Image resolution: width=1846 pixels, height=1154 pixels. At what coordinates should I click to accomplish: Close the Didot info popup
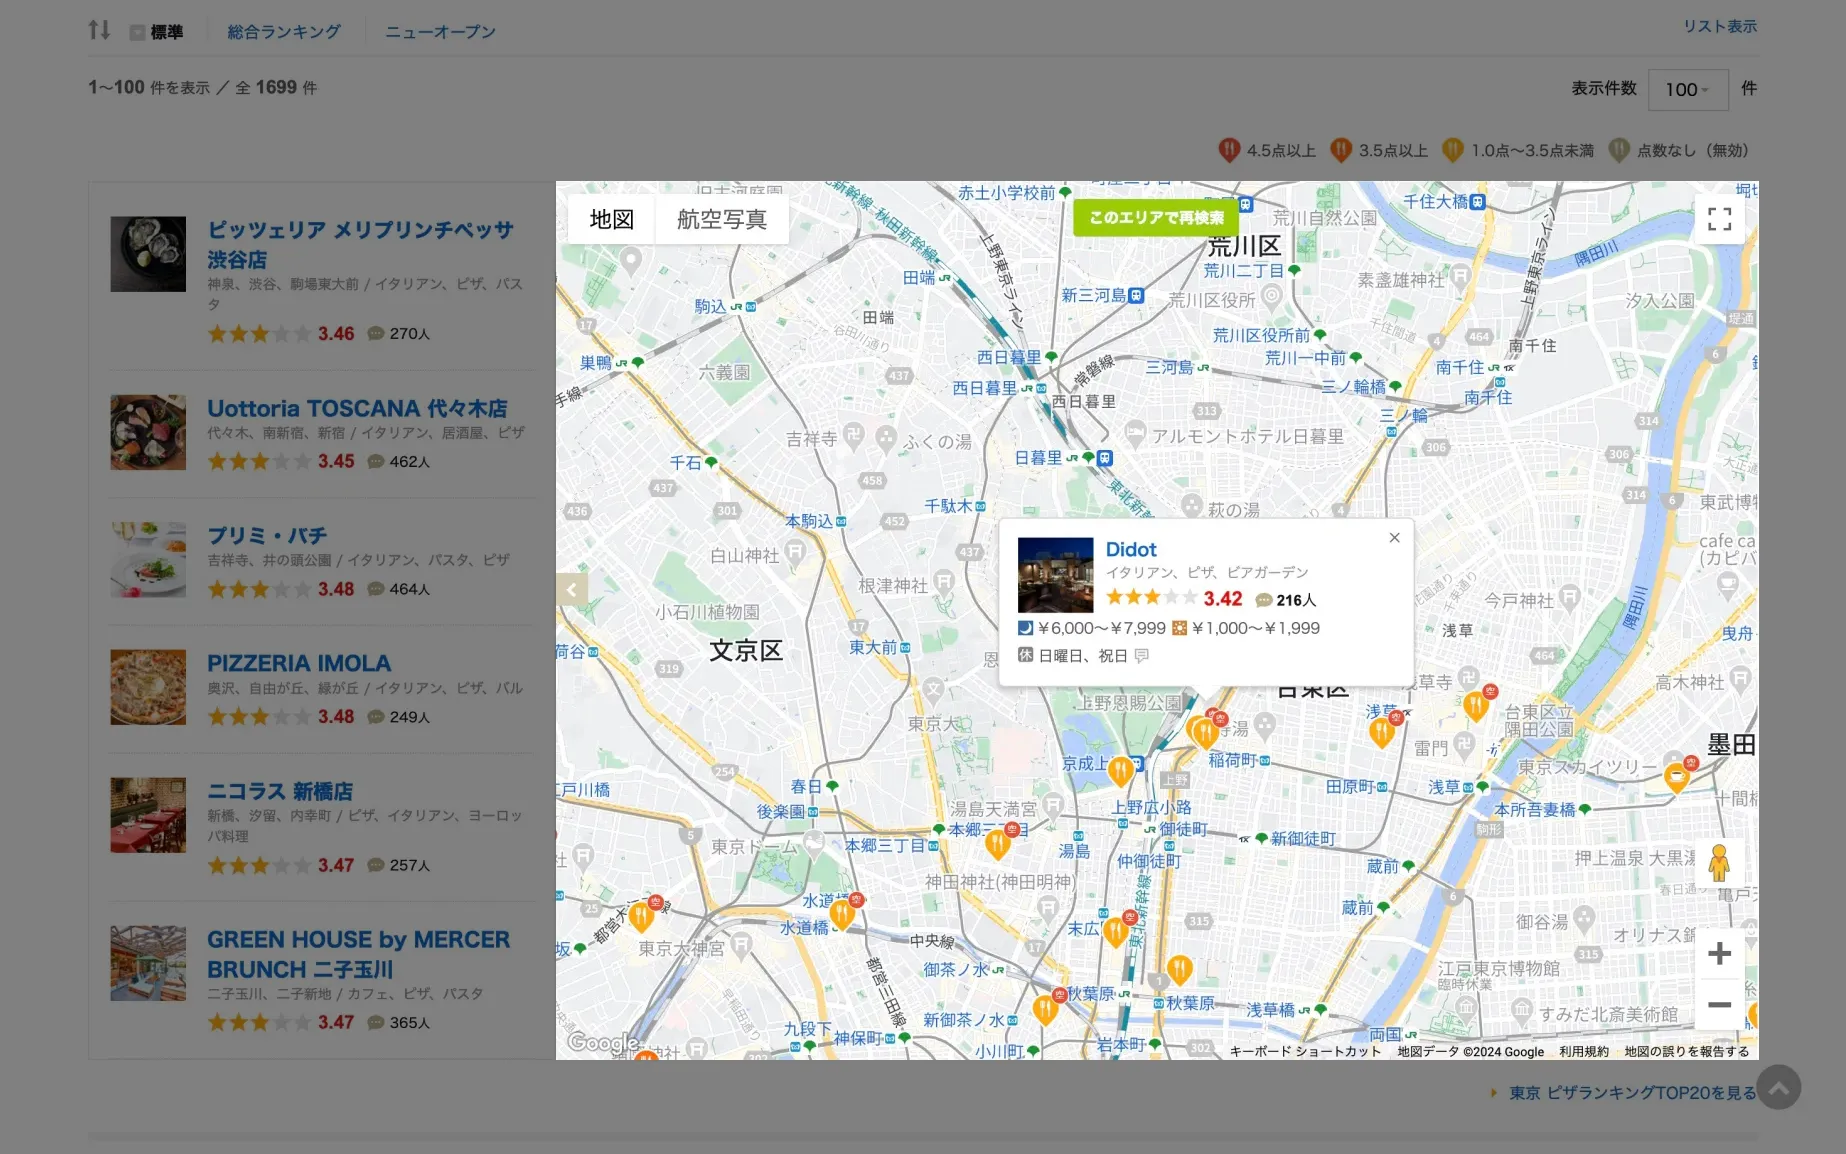point(1394,538)
